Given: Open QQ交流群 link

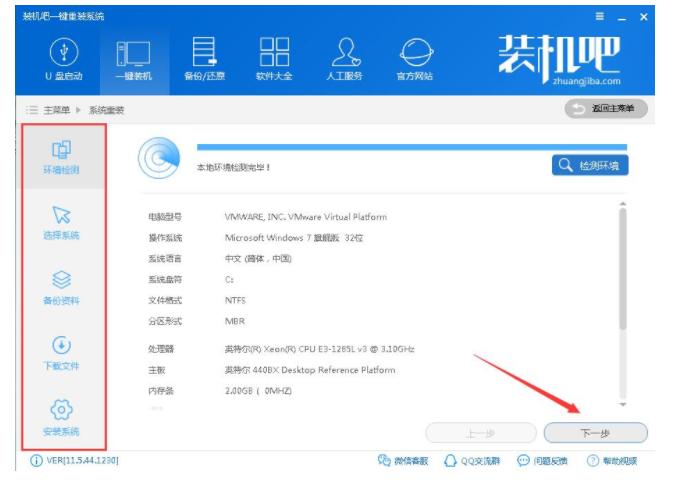Looking at the screenshot, I should tap(472, 461).
